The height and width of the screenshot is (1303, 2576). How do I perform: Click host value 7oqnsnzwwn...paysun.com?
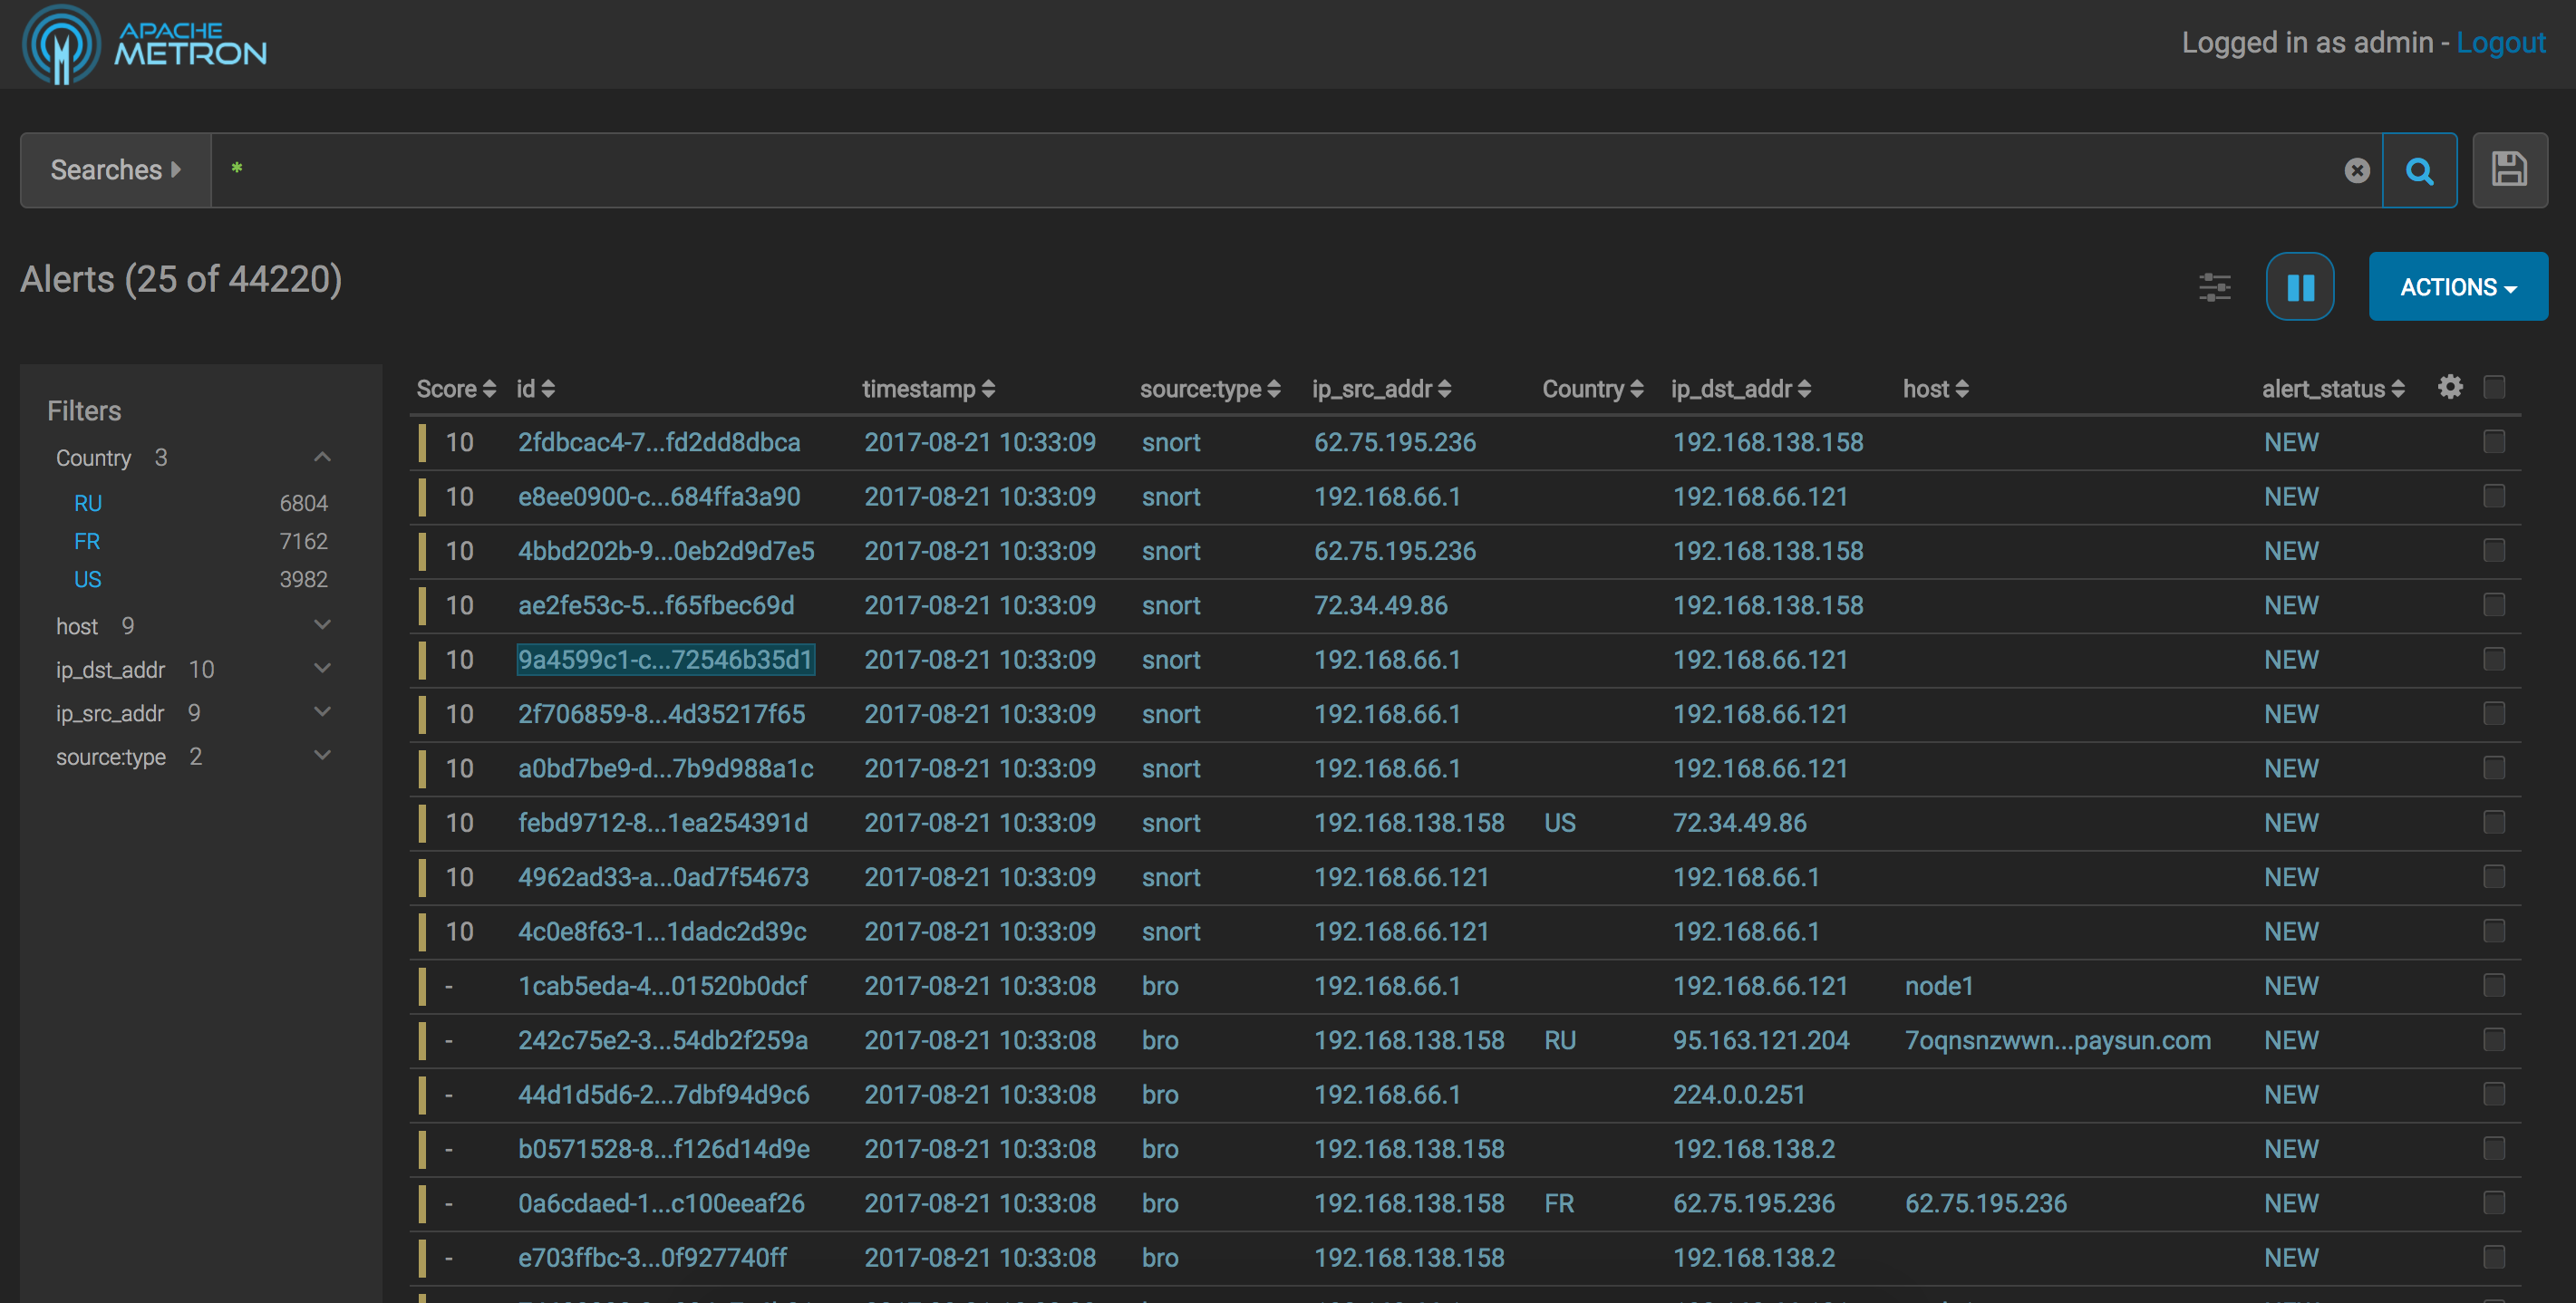pyautogui.click(x=2057, y=1040)
